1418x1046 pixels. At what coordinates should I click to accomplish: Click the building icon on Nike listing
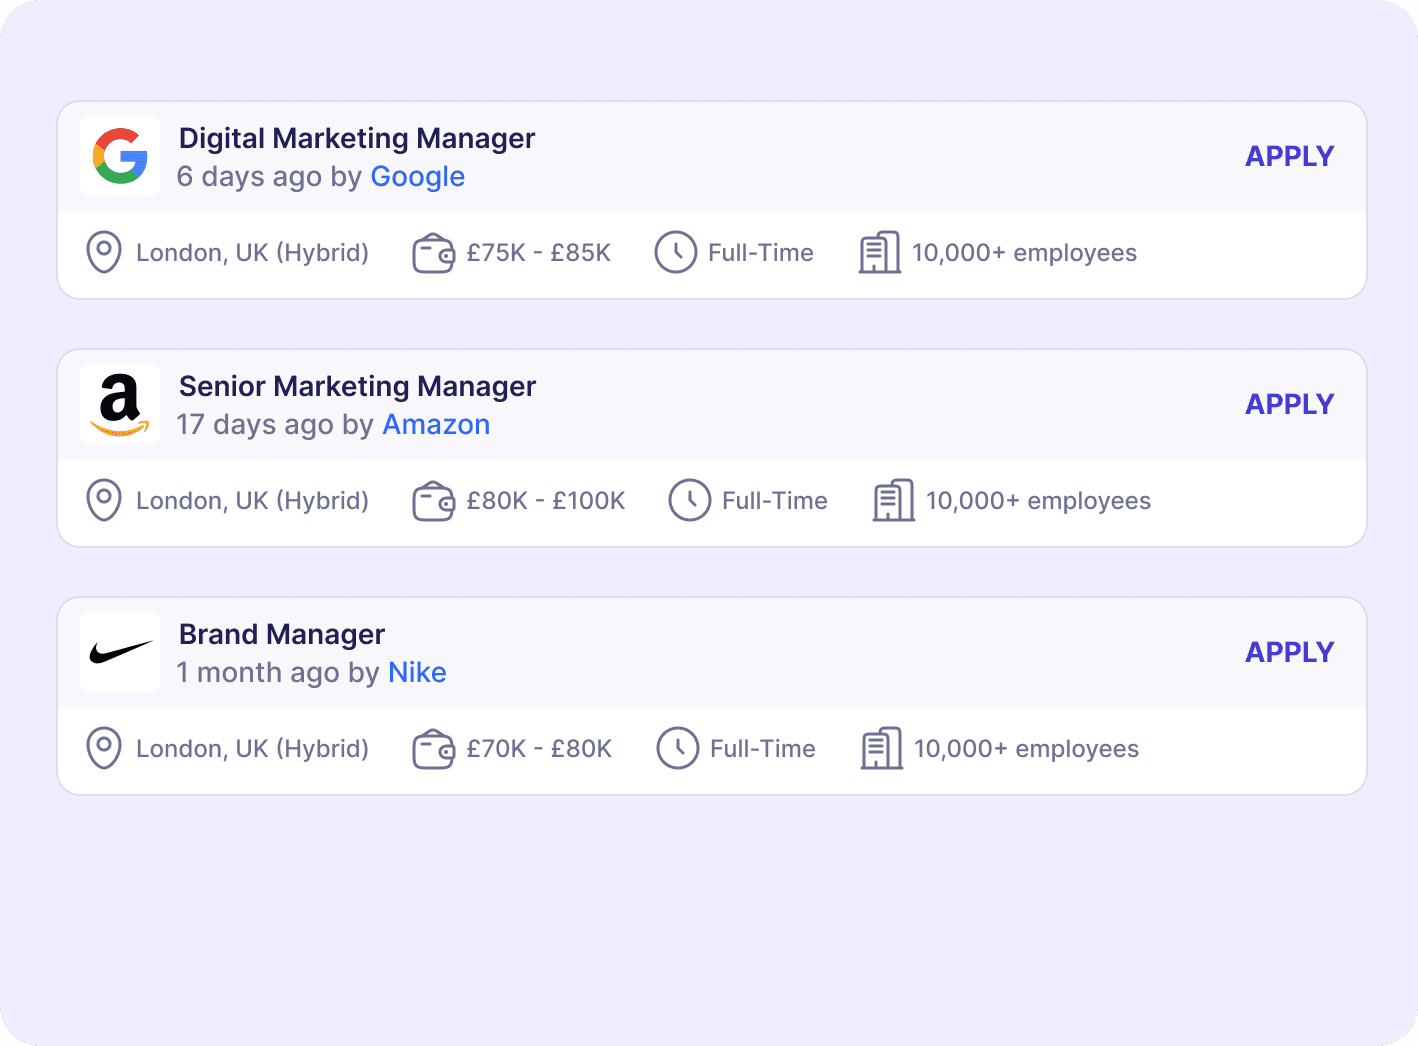point(882,748)
